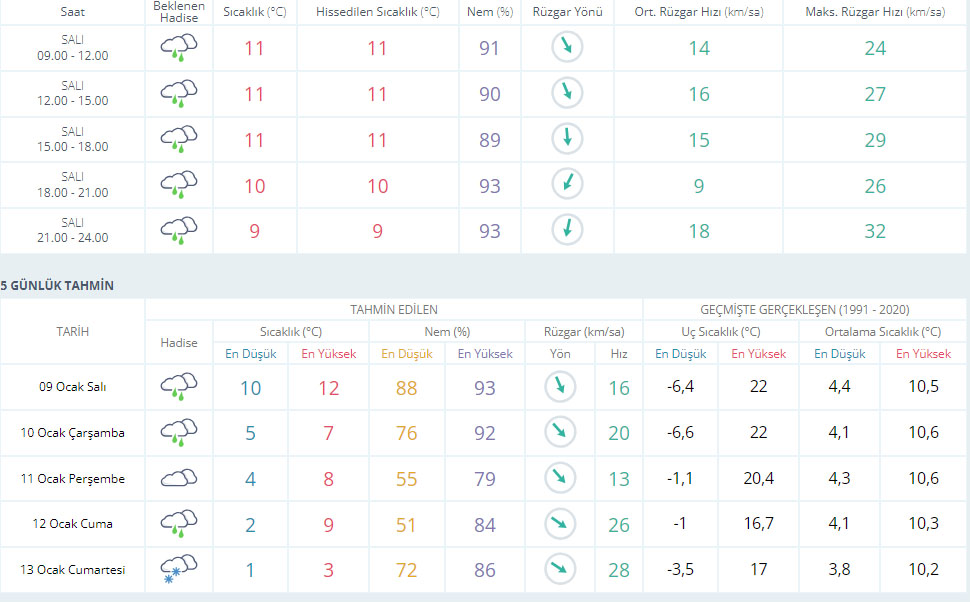This screenshot has height=602, width=970.
Task: Select the 11 Ocak Perşembe date cell
Action: click(73, 479)
